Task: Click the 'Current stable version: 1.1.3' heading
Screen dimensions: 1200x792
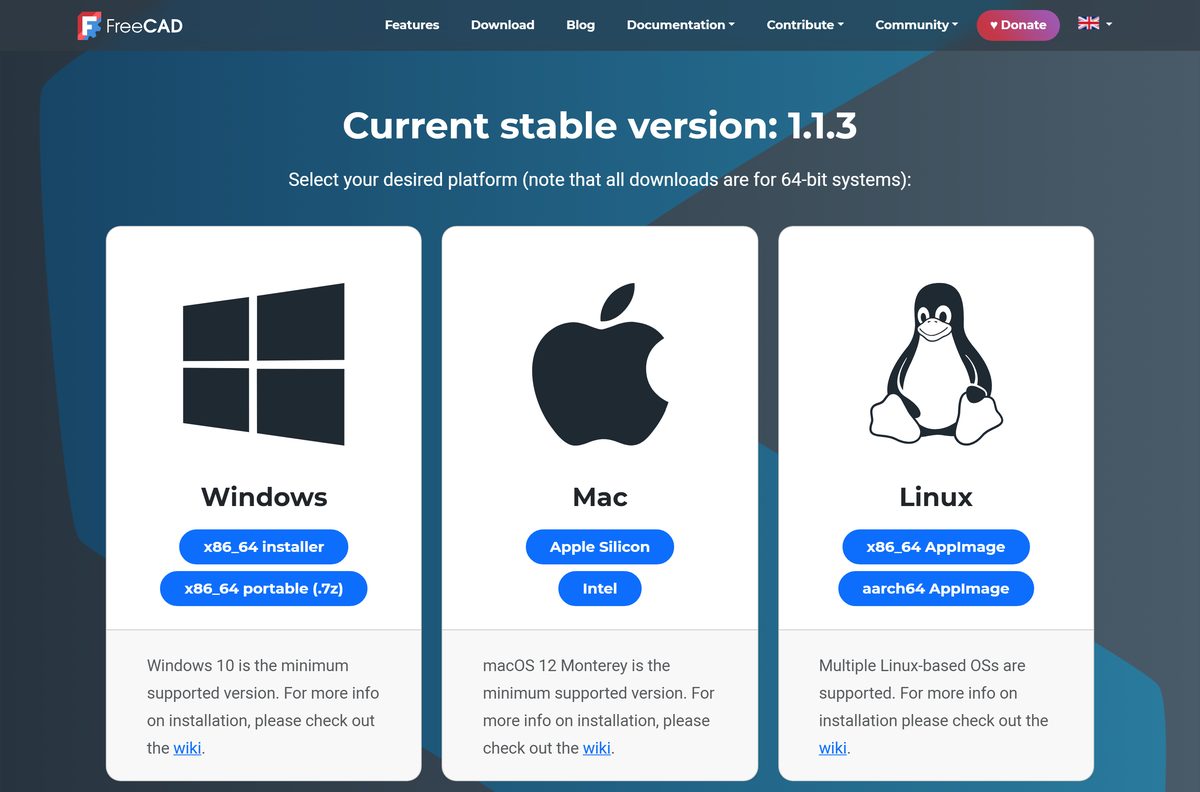Action: click(600, 126)
